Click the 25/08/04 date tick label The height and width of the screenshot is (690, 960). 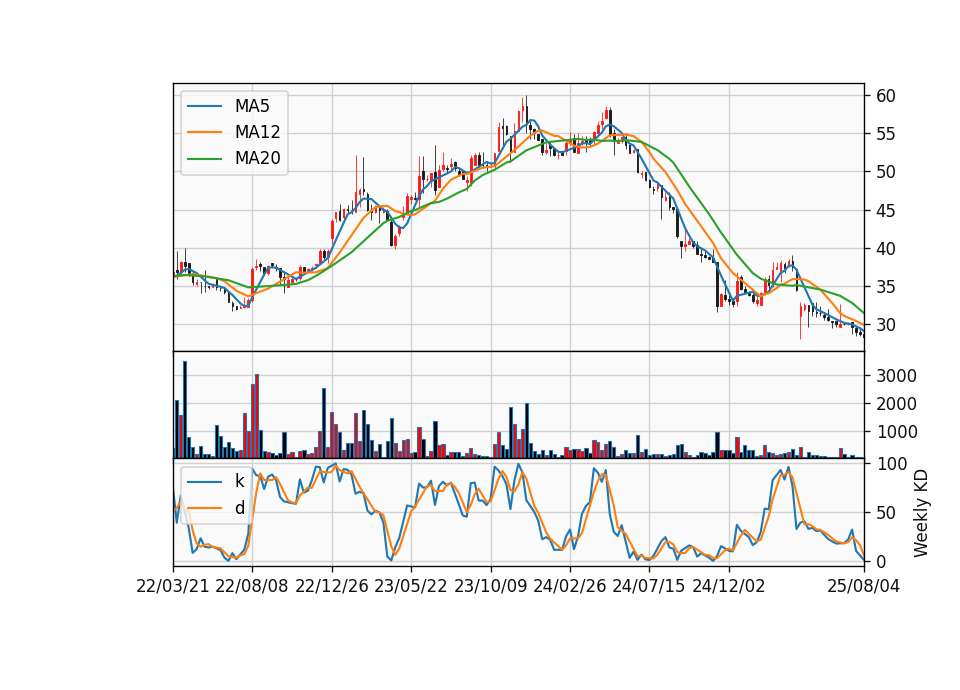pyautogui.click(x=864, y=586)
